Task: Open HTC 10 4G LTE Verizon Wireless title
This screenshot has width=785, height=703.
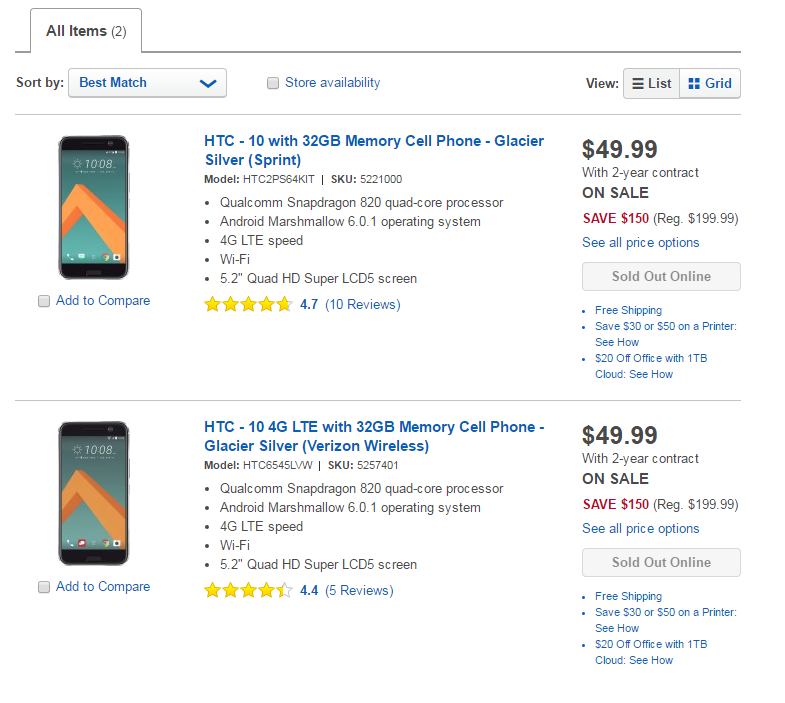Action: click(374, 436)
